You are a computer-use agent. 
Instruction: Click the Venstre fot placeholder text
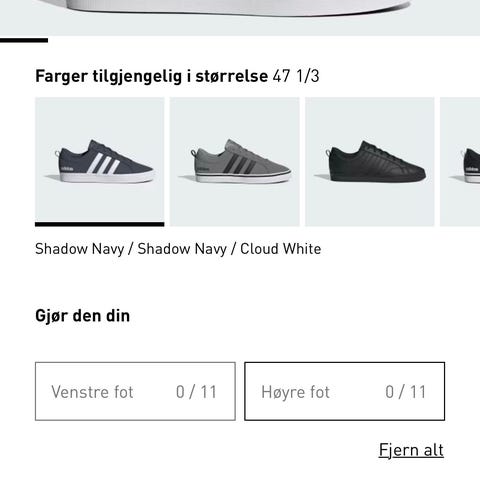pos(92,392)
